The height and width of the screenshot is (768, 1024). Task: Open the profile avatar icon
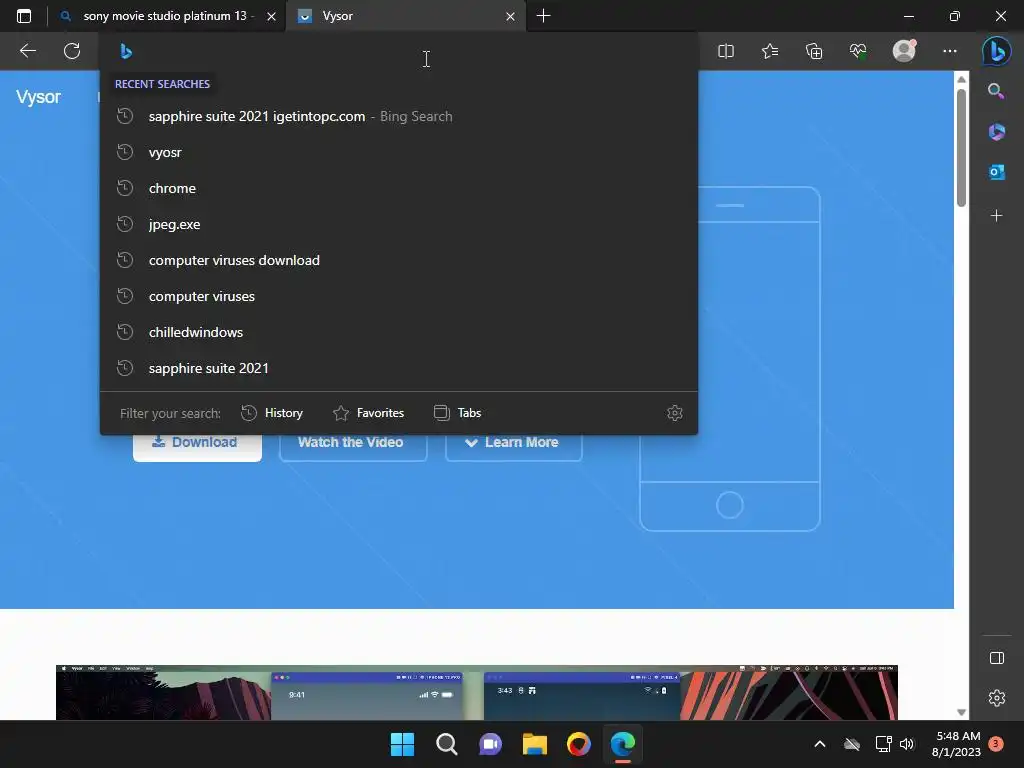(x=904, y=51)
